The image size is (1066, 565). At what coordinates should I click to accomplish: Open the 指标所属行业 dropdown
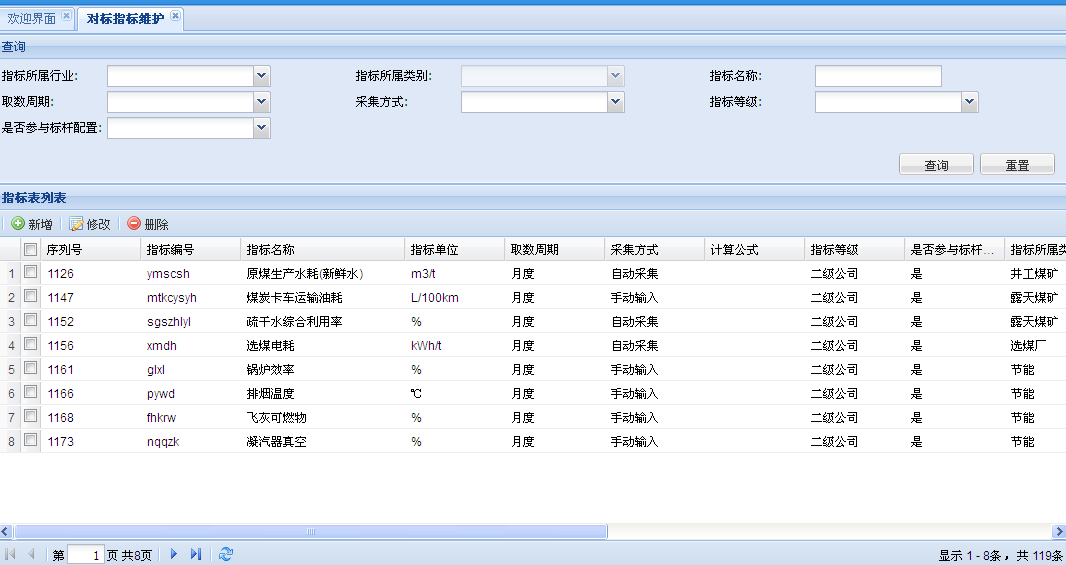coord(262,76)
